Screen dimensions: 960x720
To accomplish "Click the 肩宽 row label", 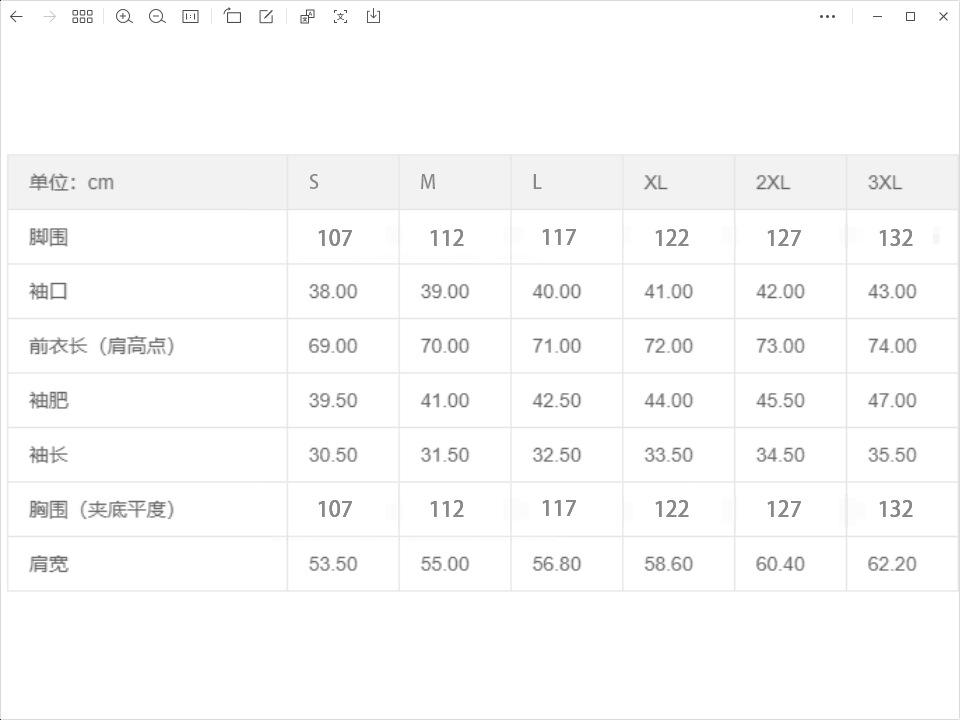I will [x=49, y=564].
